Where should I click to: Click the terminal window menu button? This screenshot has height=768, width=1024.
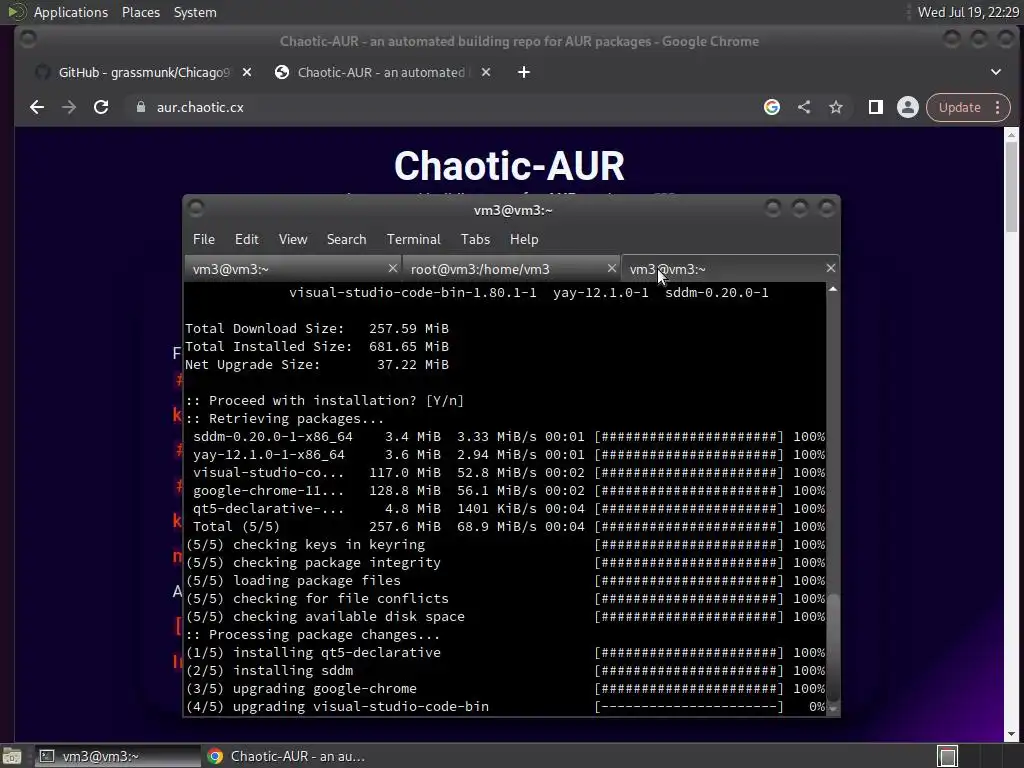coord(196,208)
